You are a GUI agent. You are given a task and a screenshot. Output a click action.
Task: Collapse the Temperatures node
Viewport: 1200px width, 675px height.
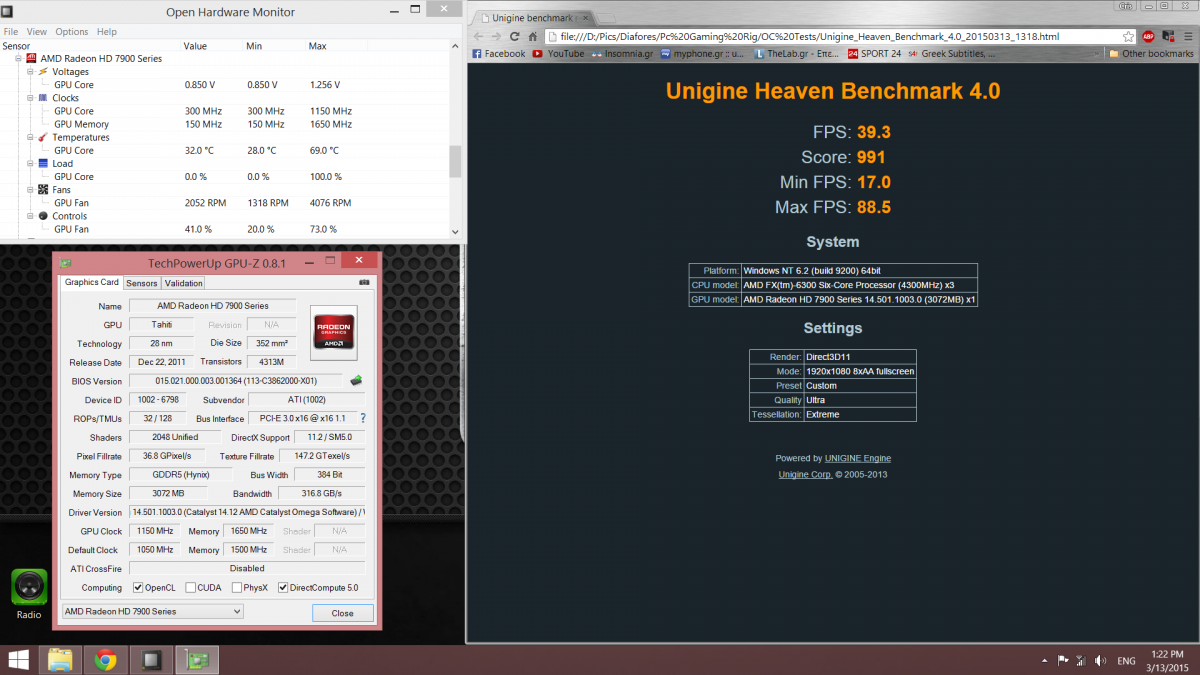coord(30,137)
